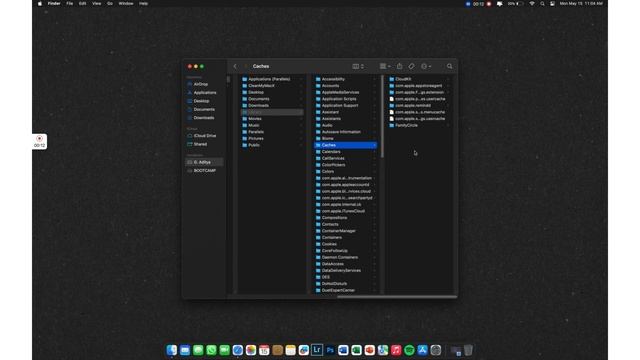Select the DoNotDisturb folder
The height and width of the screenshot is (360, 640).
click(345, 284)
